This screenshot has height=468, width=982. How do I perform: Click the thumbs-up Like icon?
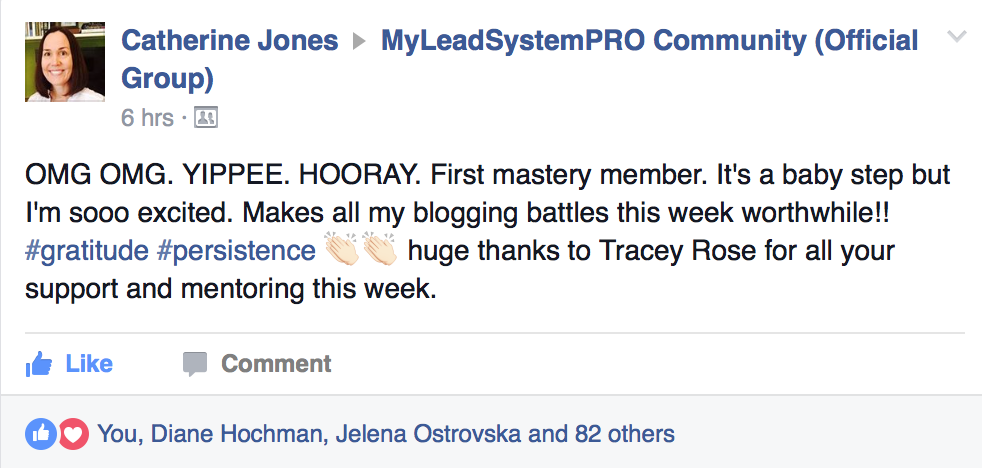click(x=39, y=364)
